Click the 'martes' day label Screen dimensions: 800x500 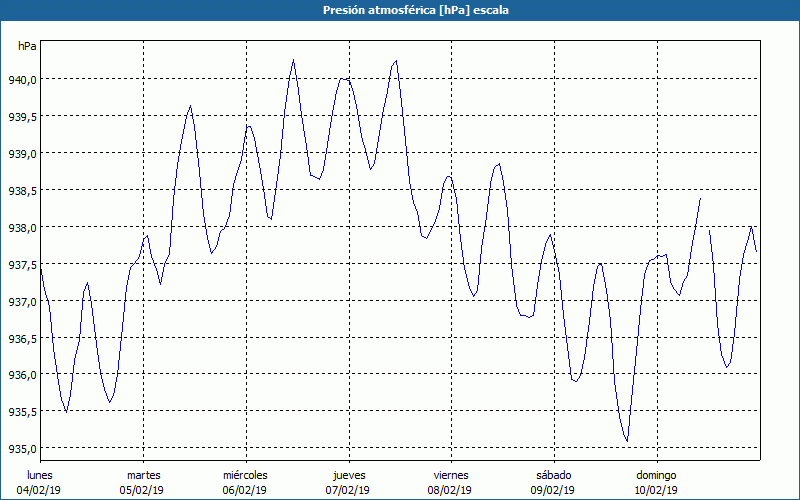[x=144, y=475]
